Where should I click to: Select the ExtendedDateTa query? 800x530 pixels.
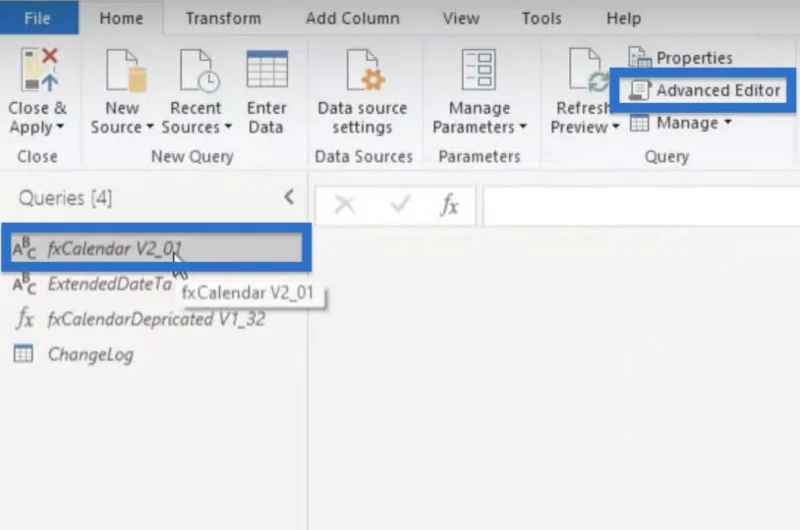110,284
